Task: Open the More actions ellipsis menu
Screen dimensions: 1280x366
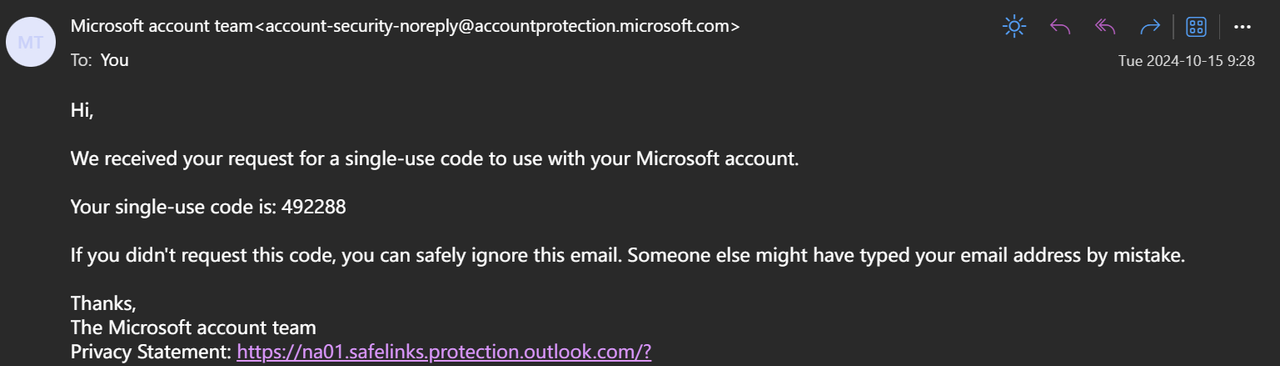Action: click(x=1242, y=27)
